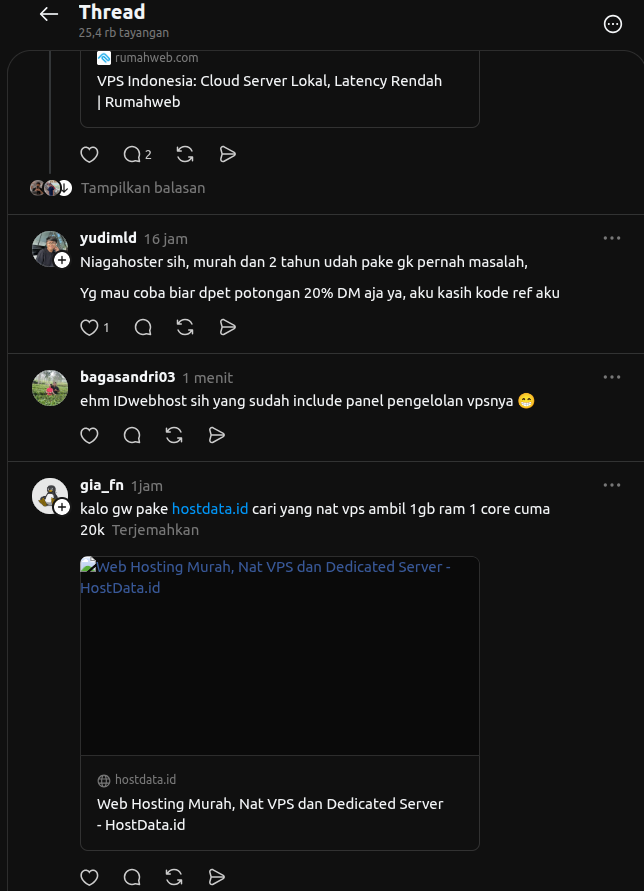Follow yudimld via avatar plus badge
This screenshot has width=644, height=891.
pos(62,260)
